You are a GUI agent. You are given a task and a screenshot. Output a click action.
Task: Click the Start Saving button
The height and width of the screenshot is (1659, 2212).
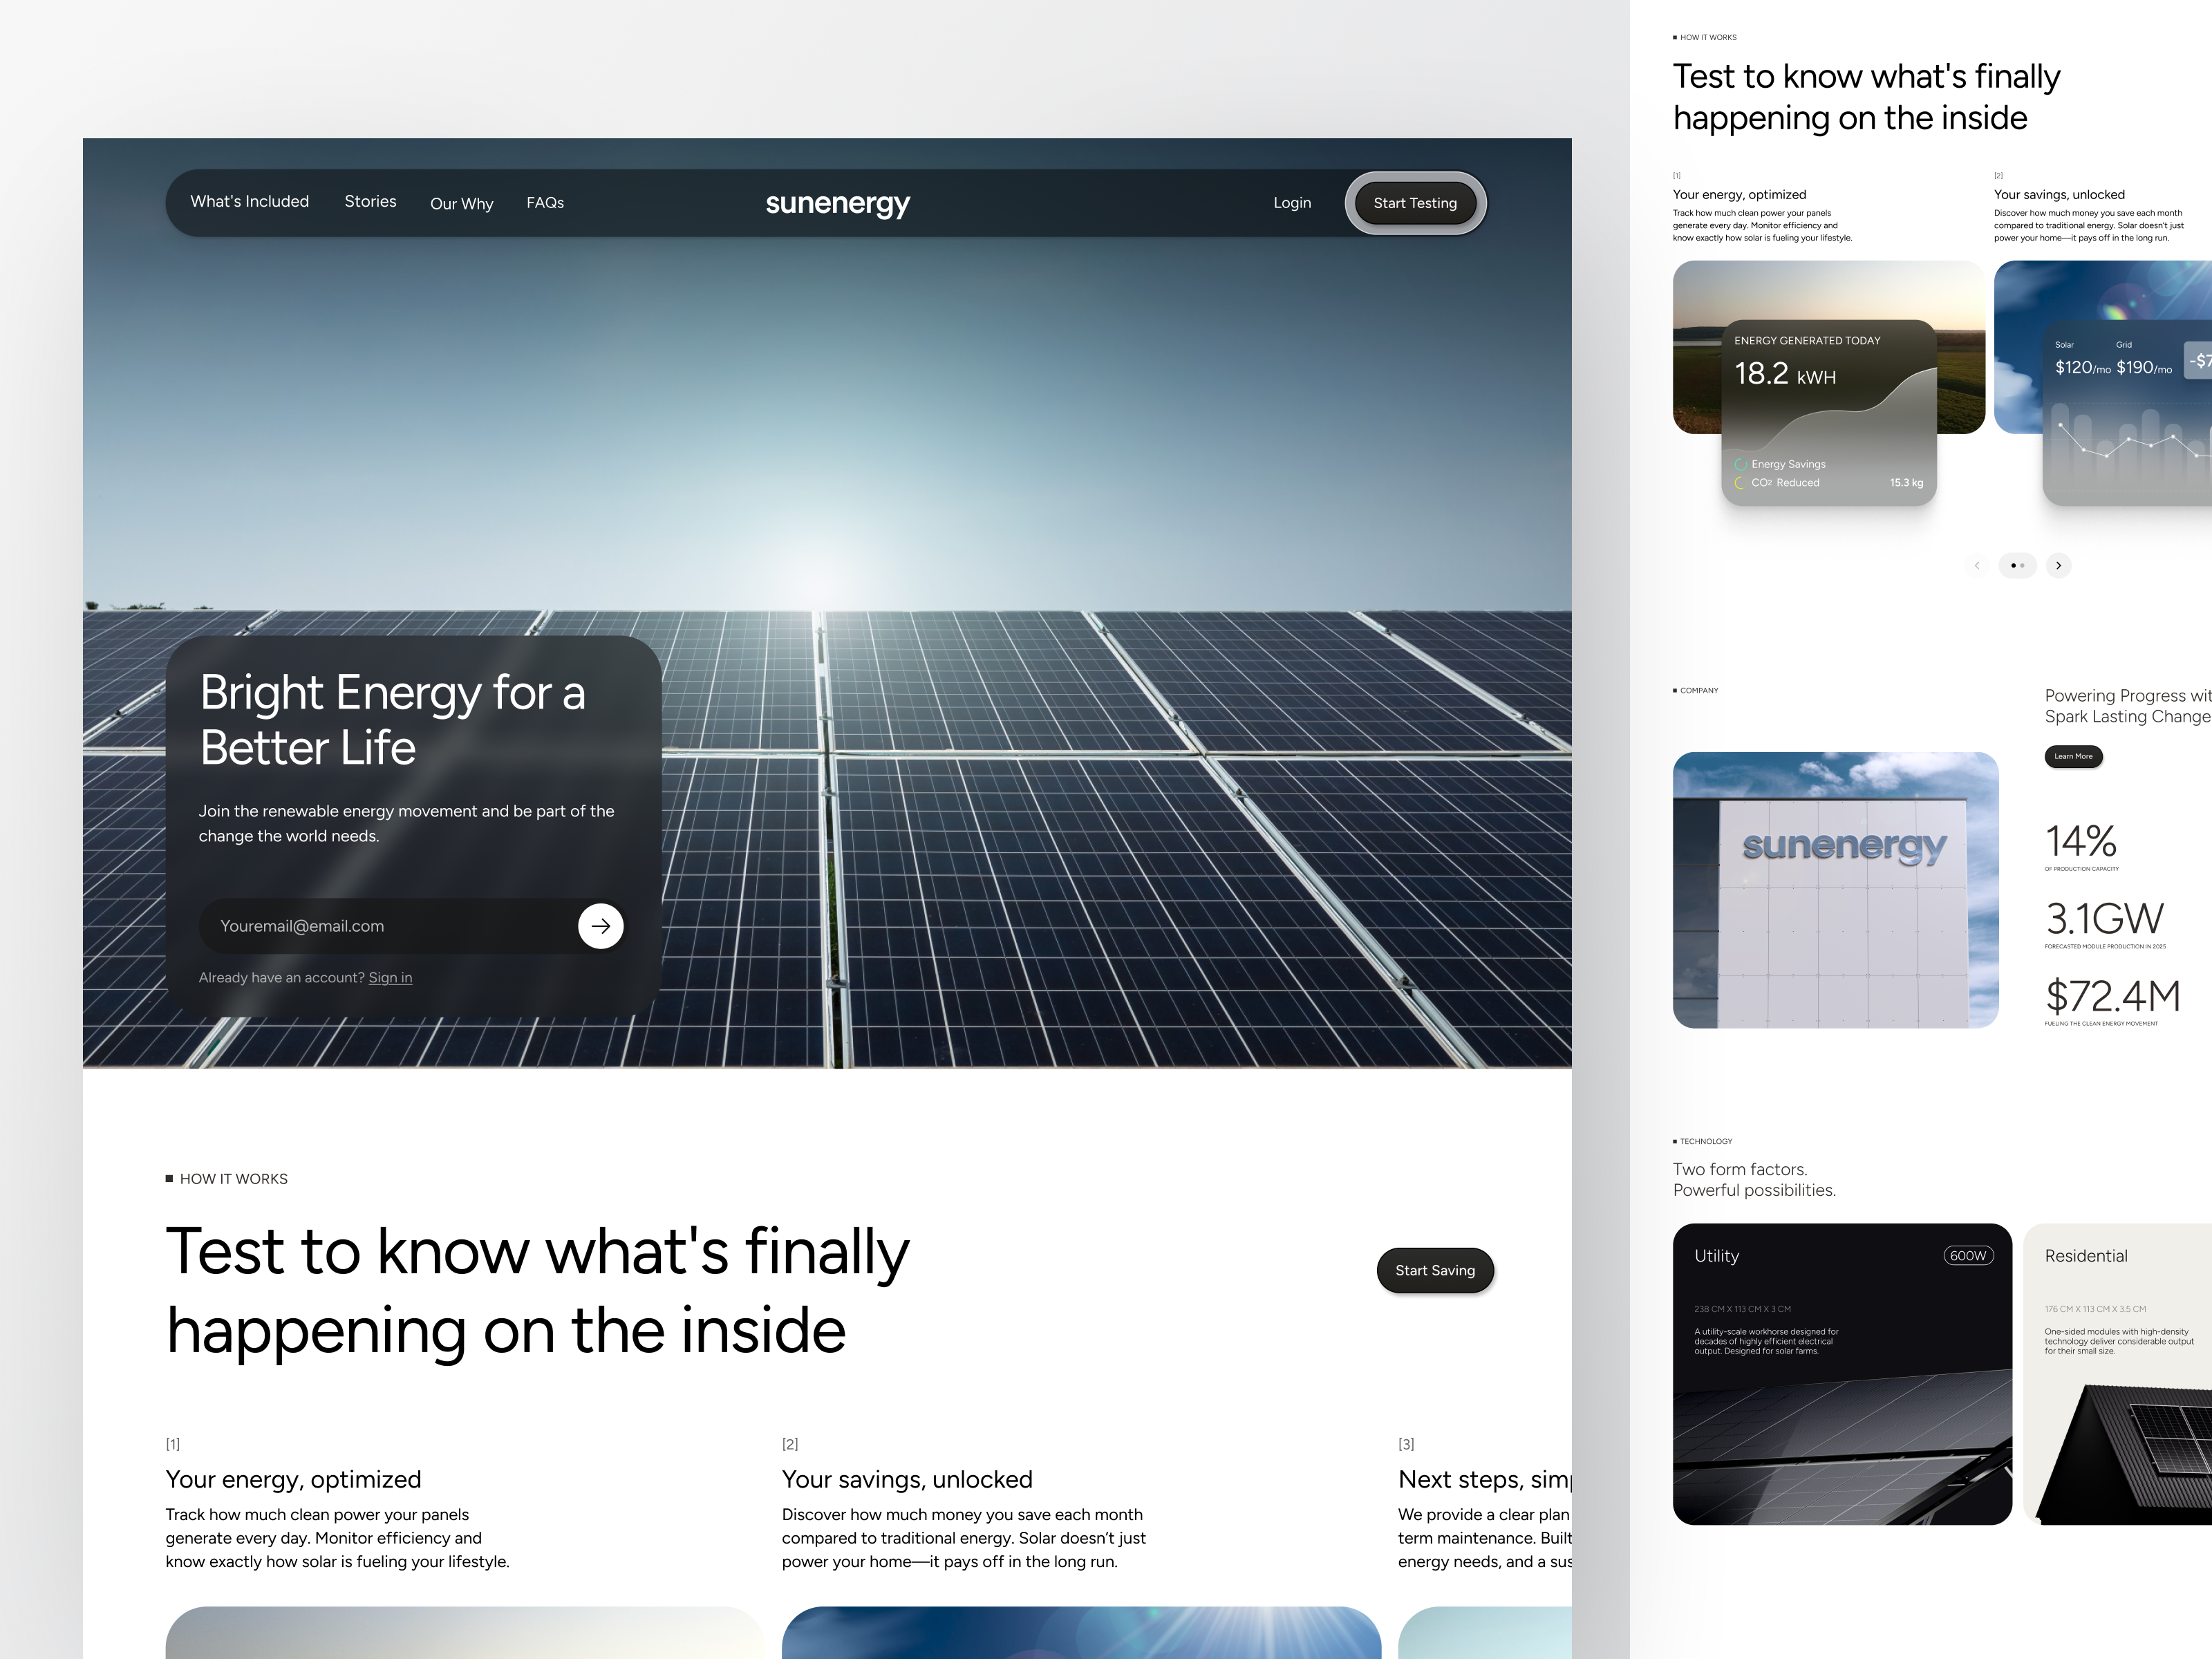1435,1270
